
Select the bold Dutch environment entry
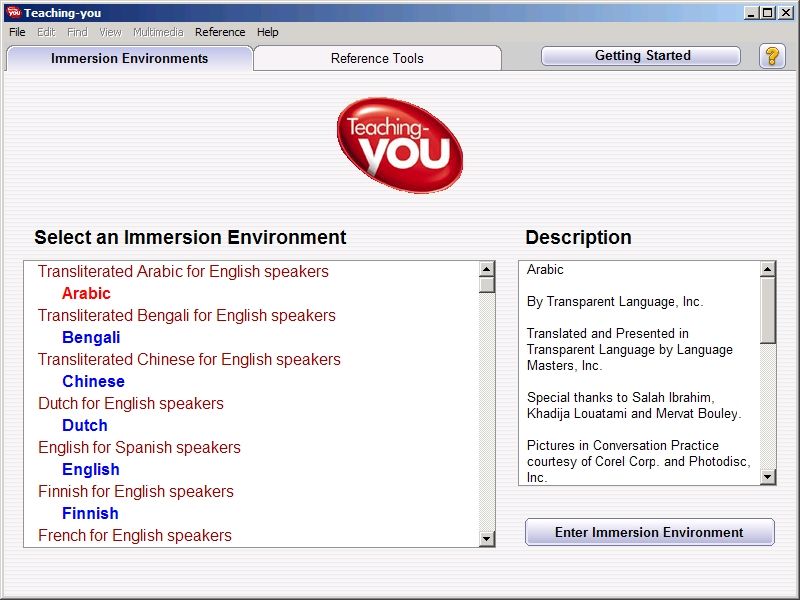point(85,425)
